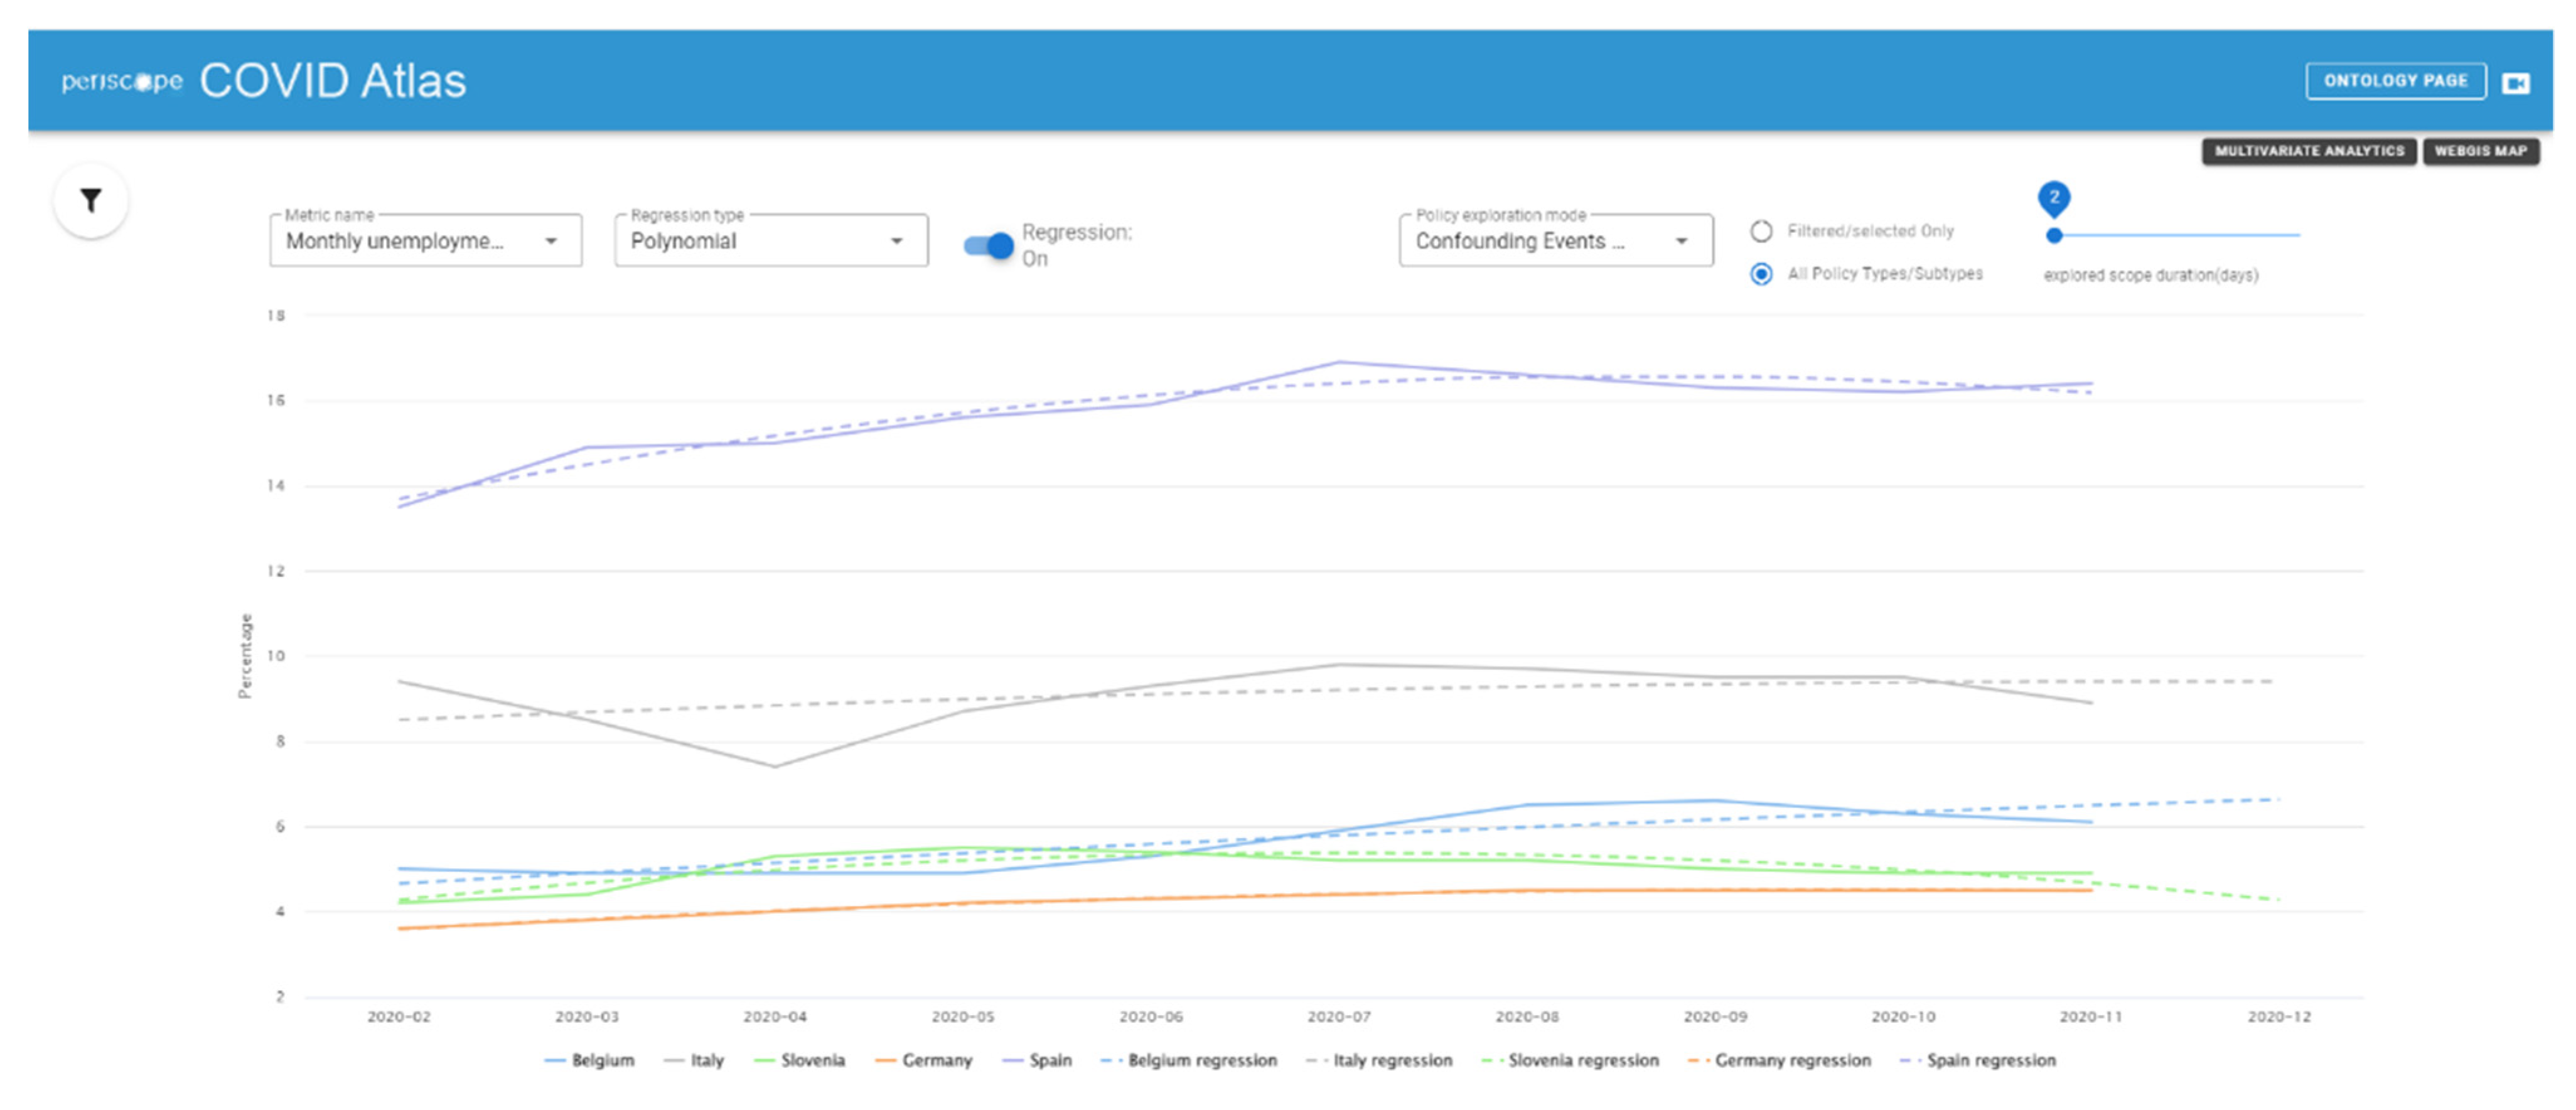Toggle Spain legend entry
Image resolution: width=2576 pixels, height=1110 pixels.
point(1037,1060)
